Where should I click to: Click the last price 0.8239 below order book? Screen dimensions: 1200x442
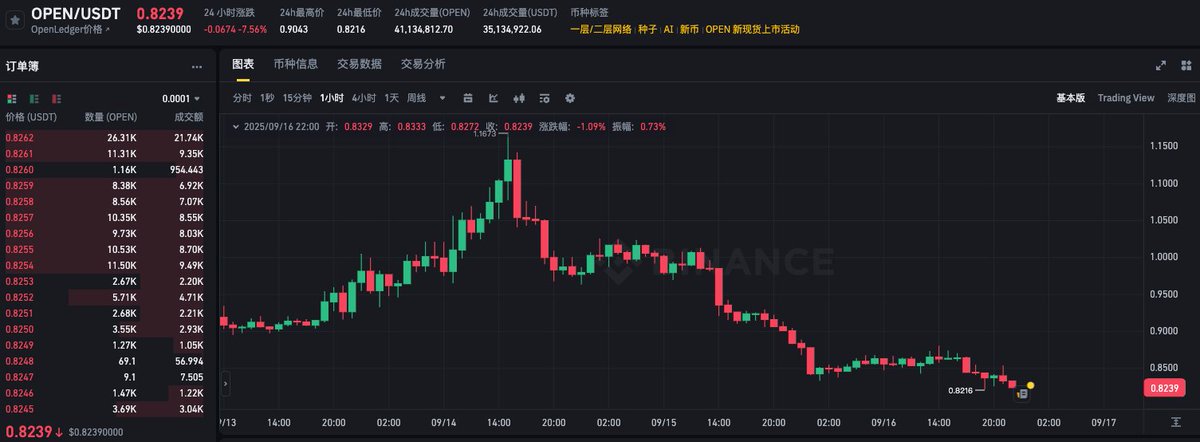click(27, 431)
